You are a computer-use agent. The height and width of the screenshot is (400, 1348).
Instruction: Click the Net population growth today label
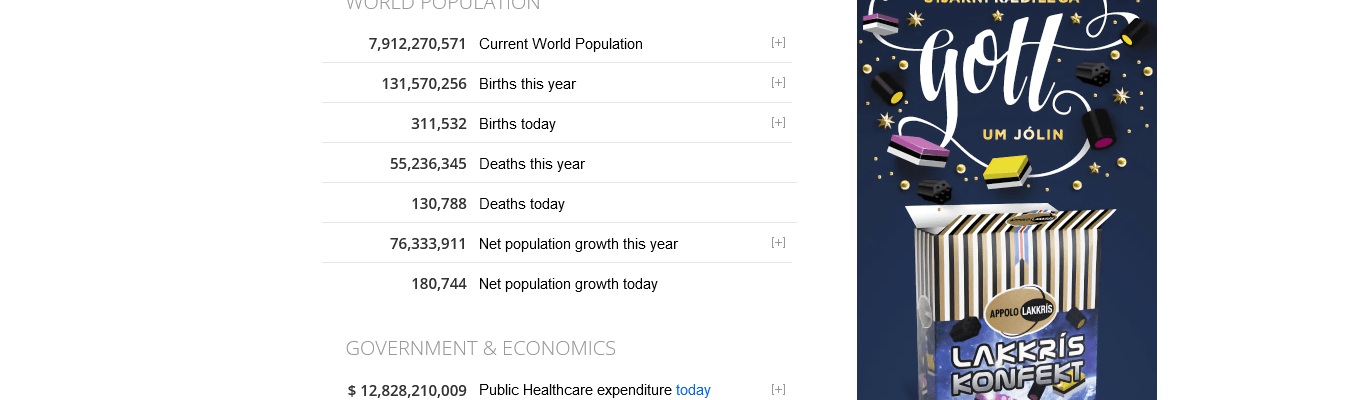568,284
